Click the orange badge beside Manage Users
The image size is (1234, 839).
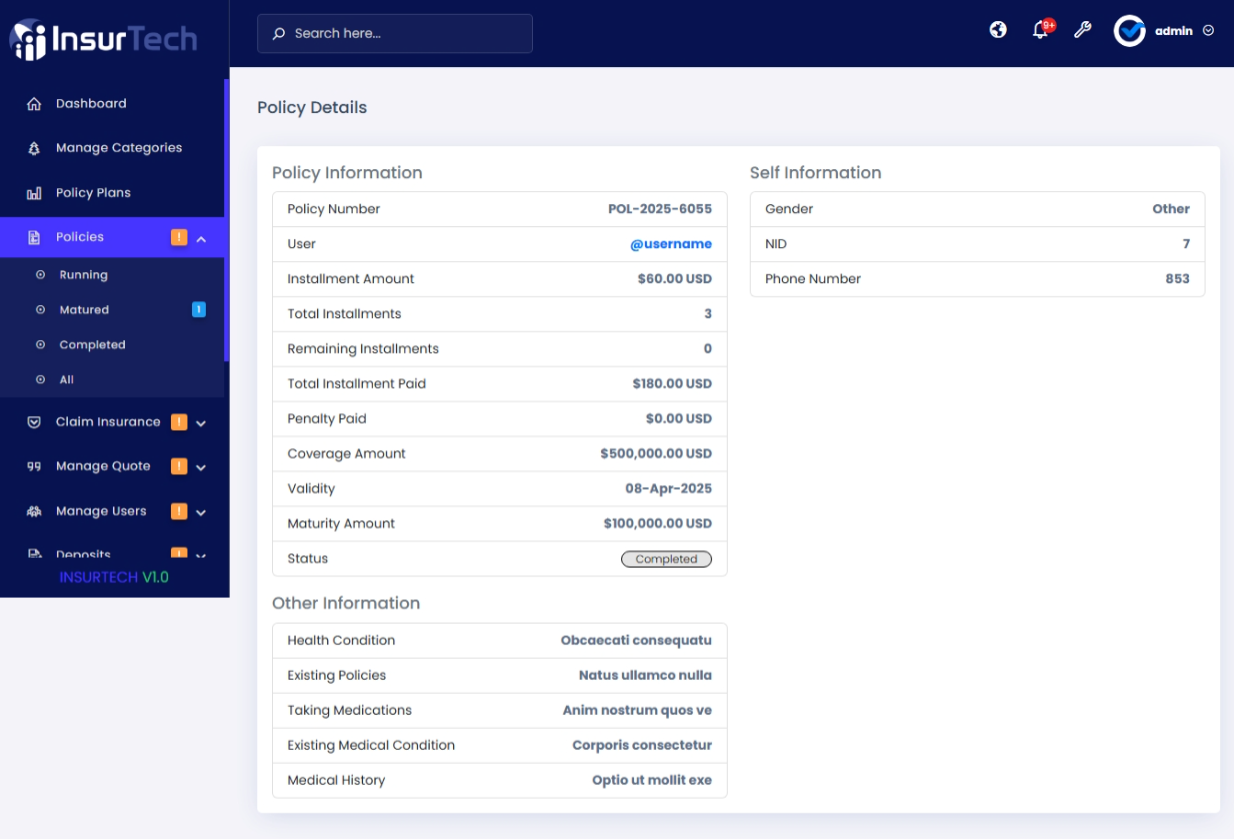coord(179,511)
